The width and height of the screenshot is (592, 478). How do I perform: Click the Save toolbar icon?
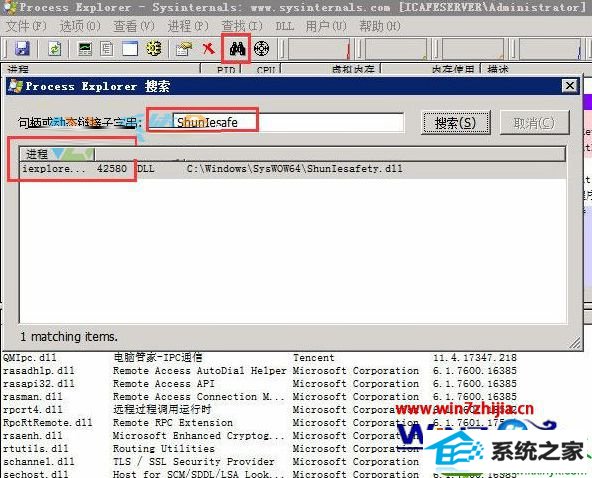22,48
